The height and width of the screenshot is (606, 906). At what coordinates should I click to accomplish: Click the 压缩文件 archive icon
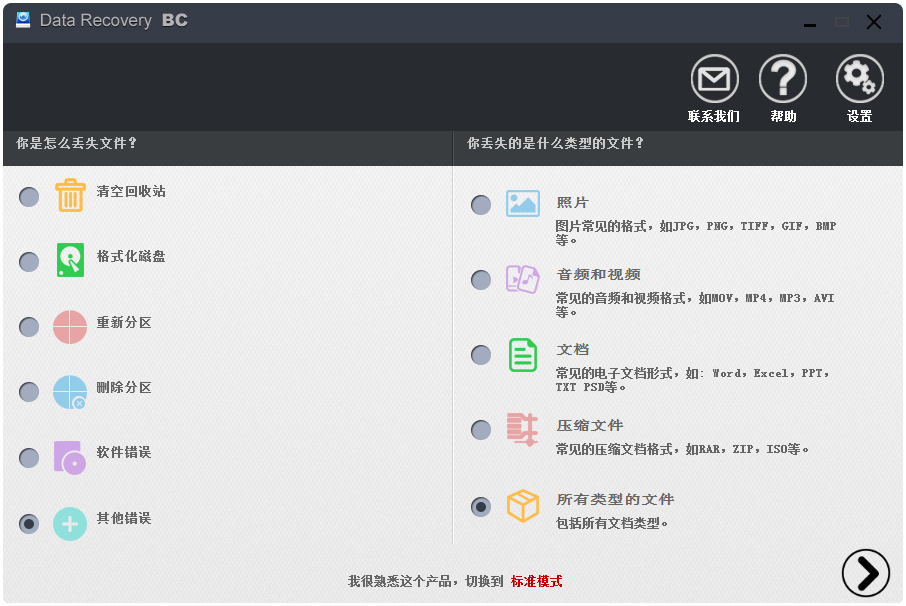tap(522, 430)
